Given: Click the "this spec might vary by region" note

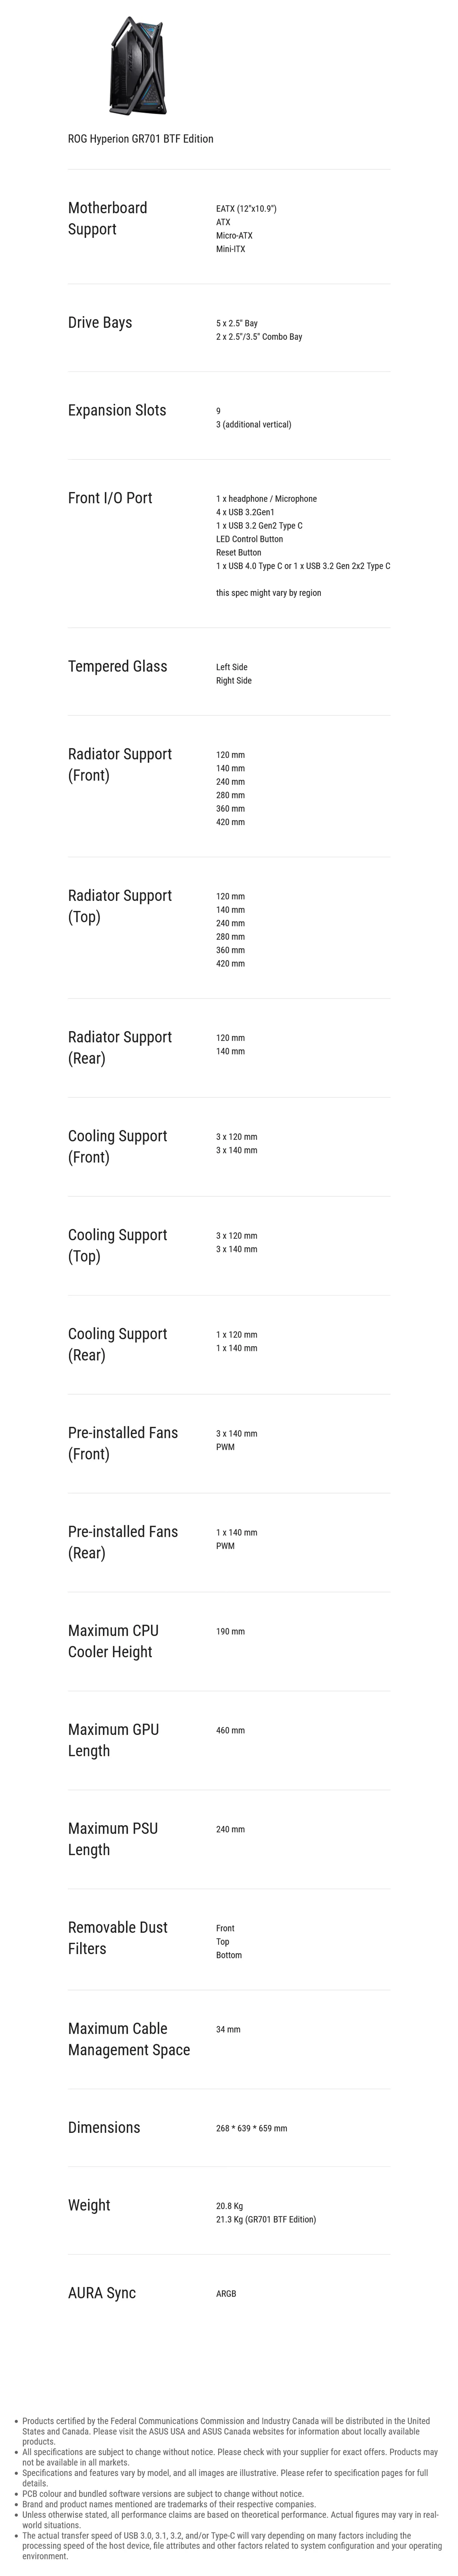Looking at the screenshot, I should click(x=268, y=593).
